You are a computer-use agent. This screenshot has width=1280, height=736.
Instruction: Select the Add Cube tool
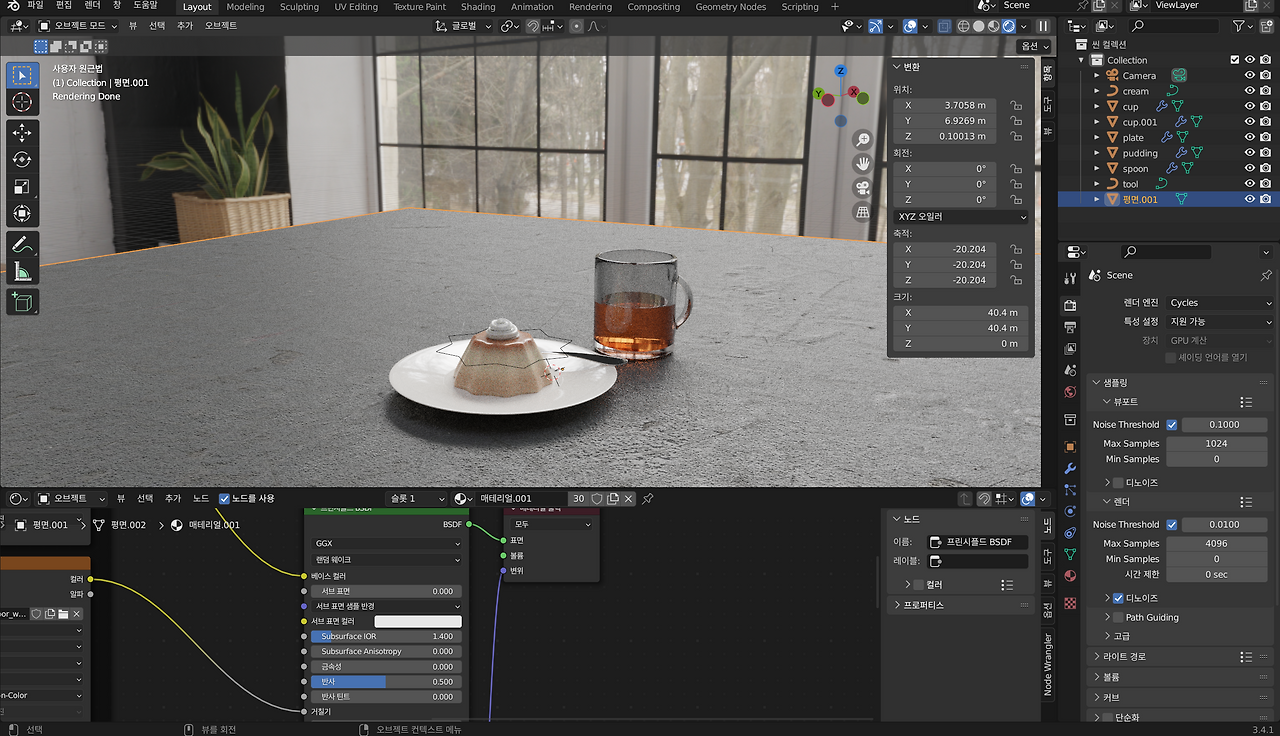tap(22, 301)
